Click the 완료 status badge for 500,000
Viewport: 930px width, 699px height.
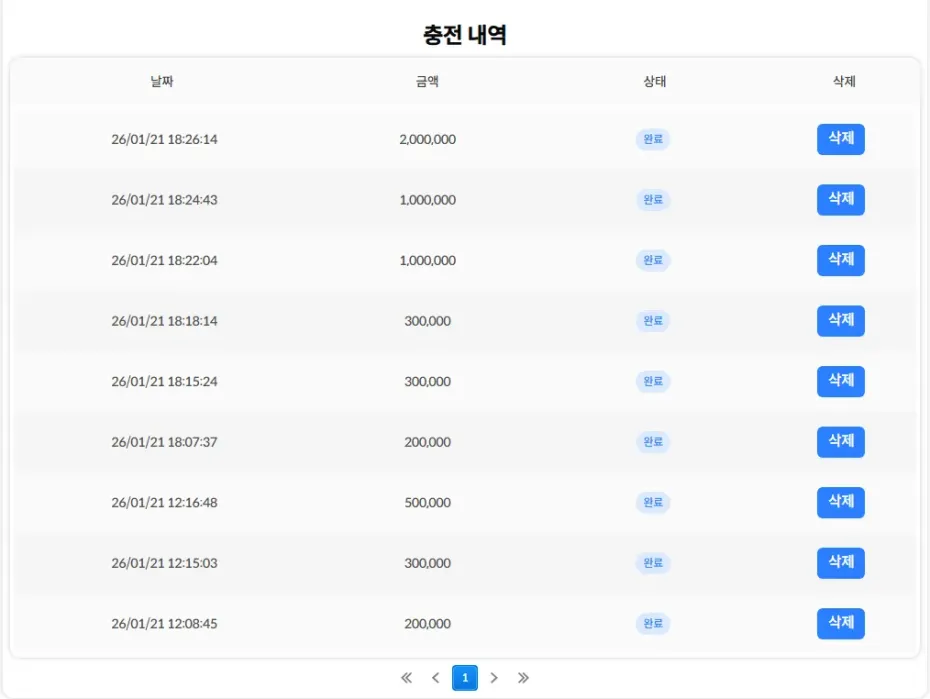653,502
